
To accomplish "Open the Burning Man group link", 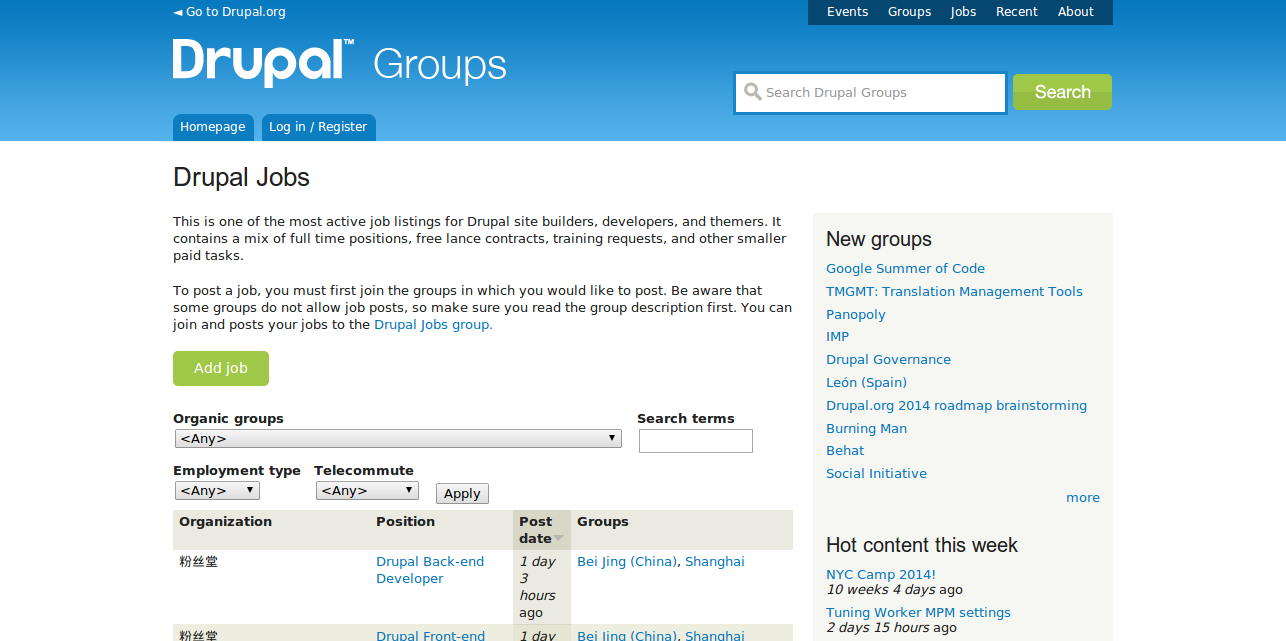I will click(866, 429).
